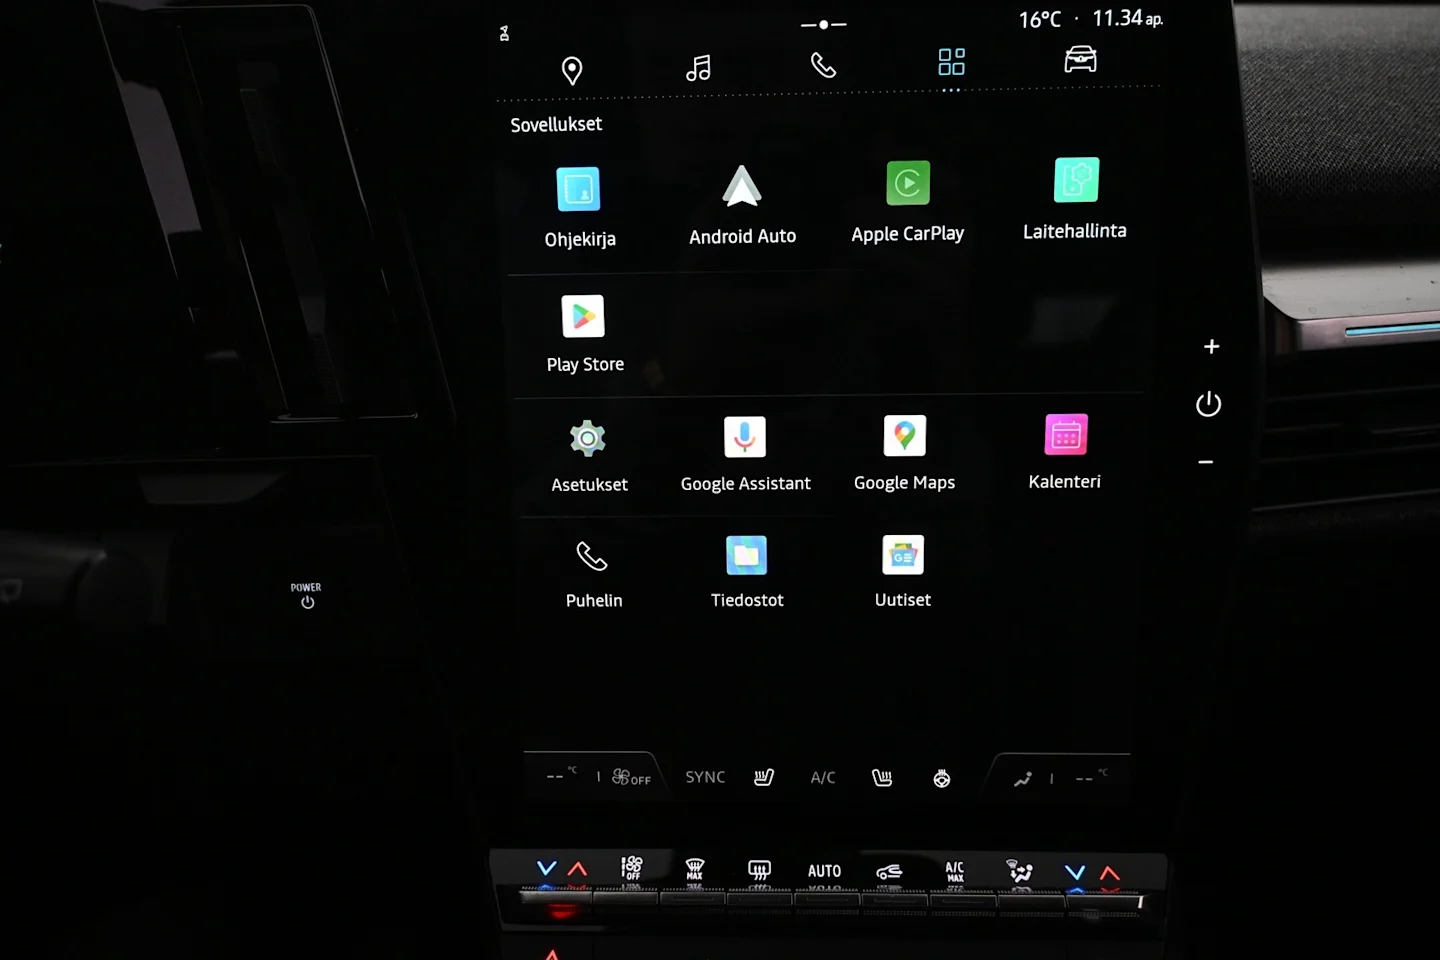Viewport: 1440px width, 960px height.
Task: Turn on driver seat heating
Action: tap(764, 777)
